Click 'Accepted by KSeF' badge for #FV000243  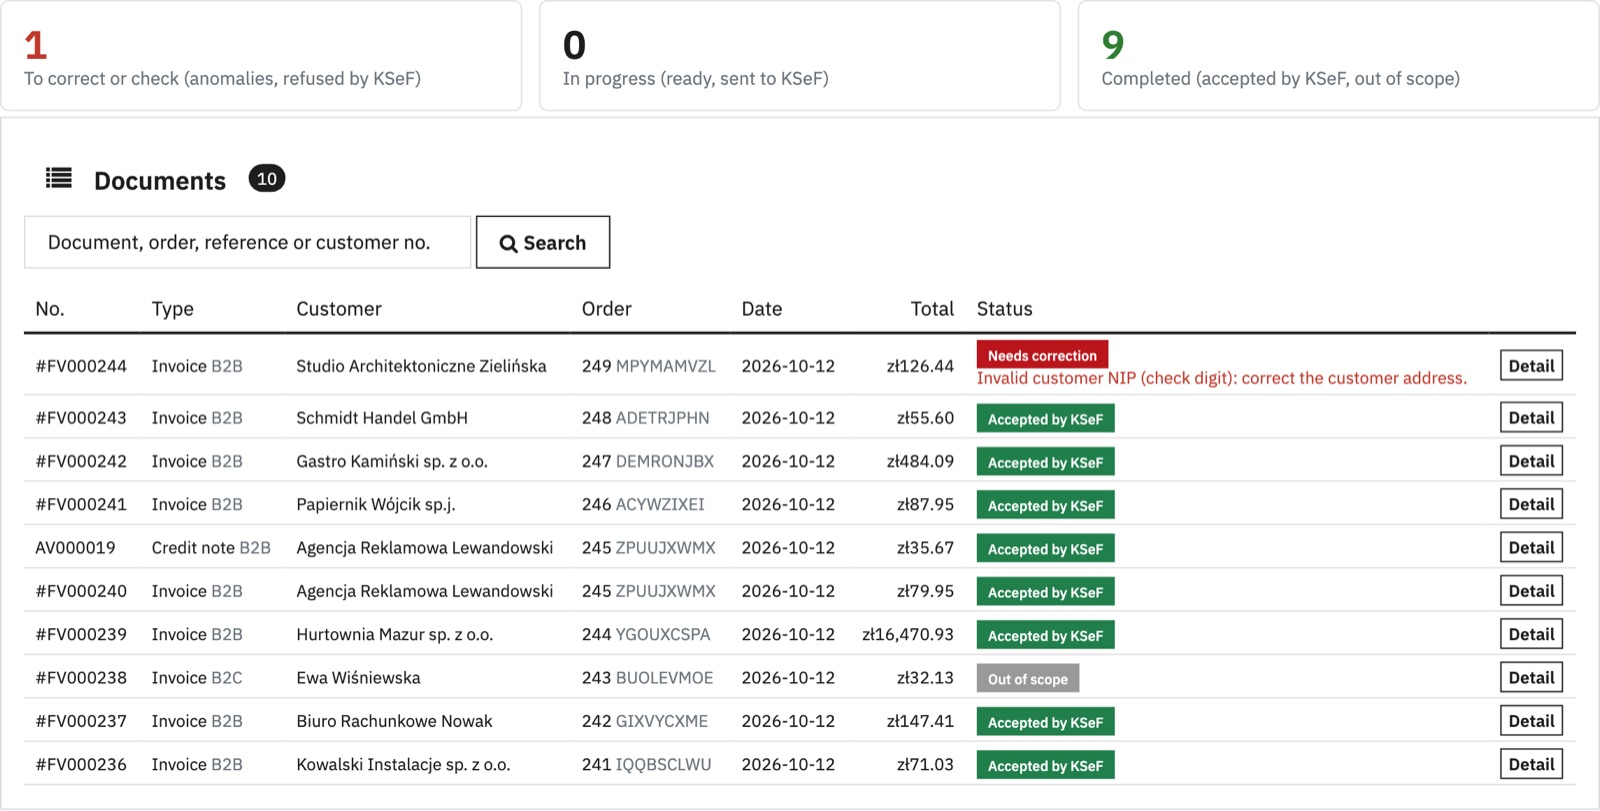point(1045,419)
